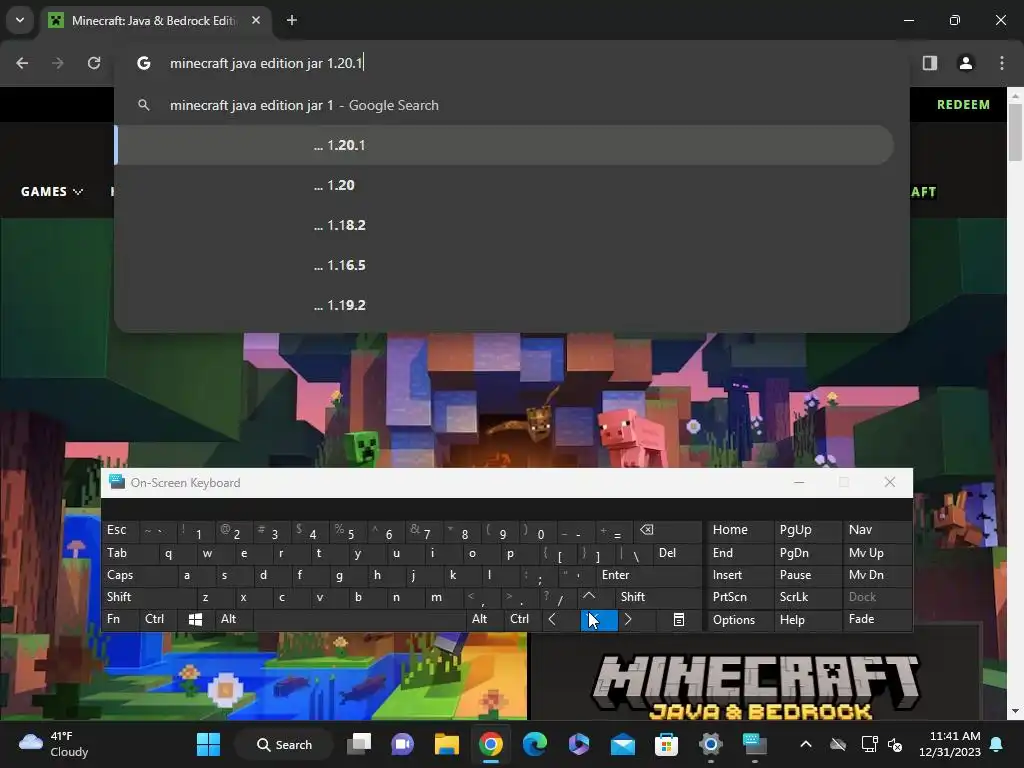
Task: Select the 1.19.2 suggestion
Action: (x=504, y=305)
